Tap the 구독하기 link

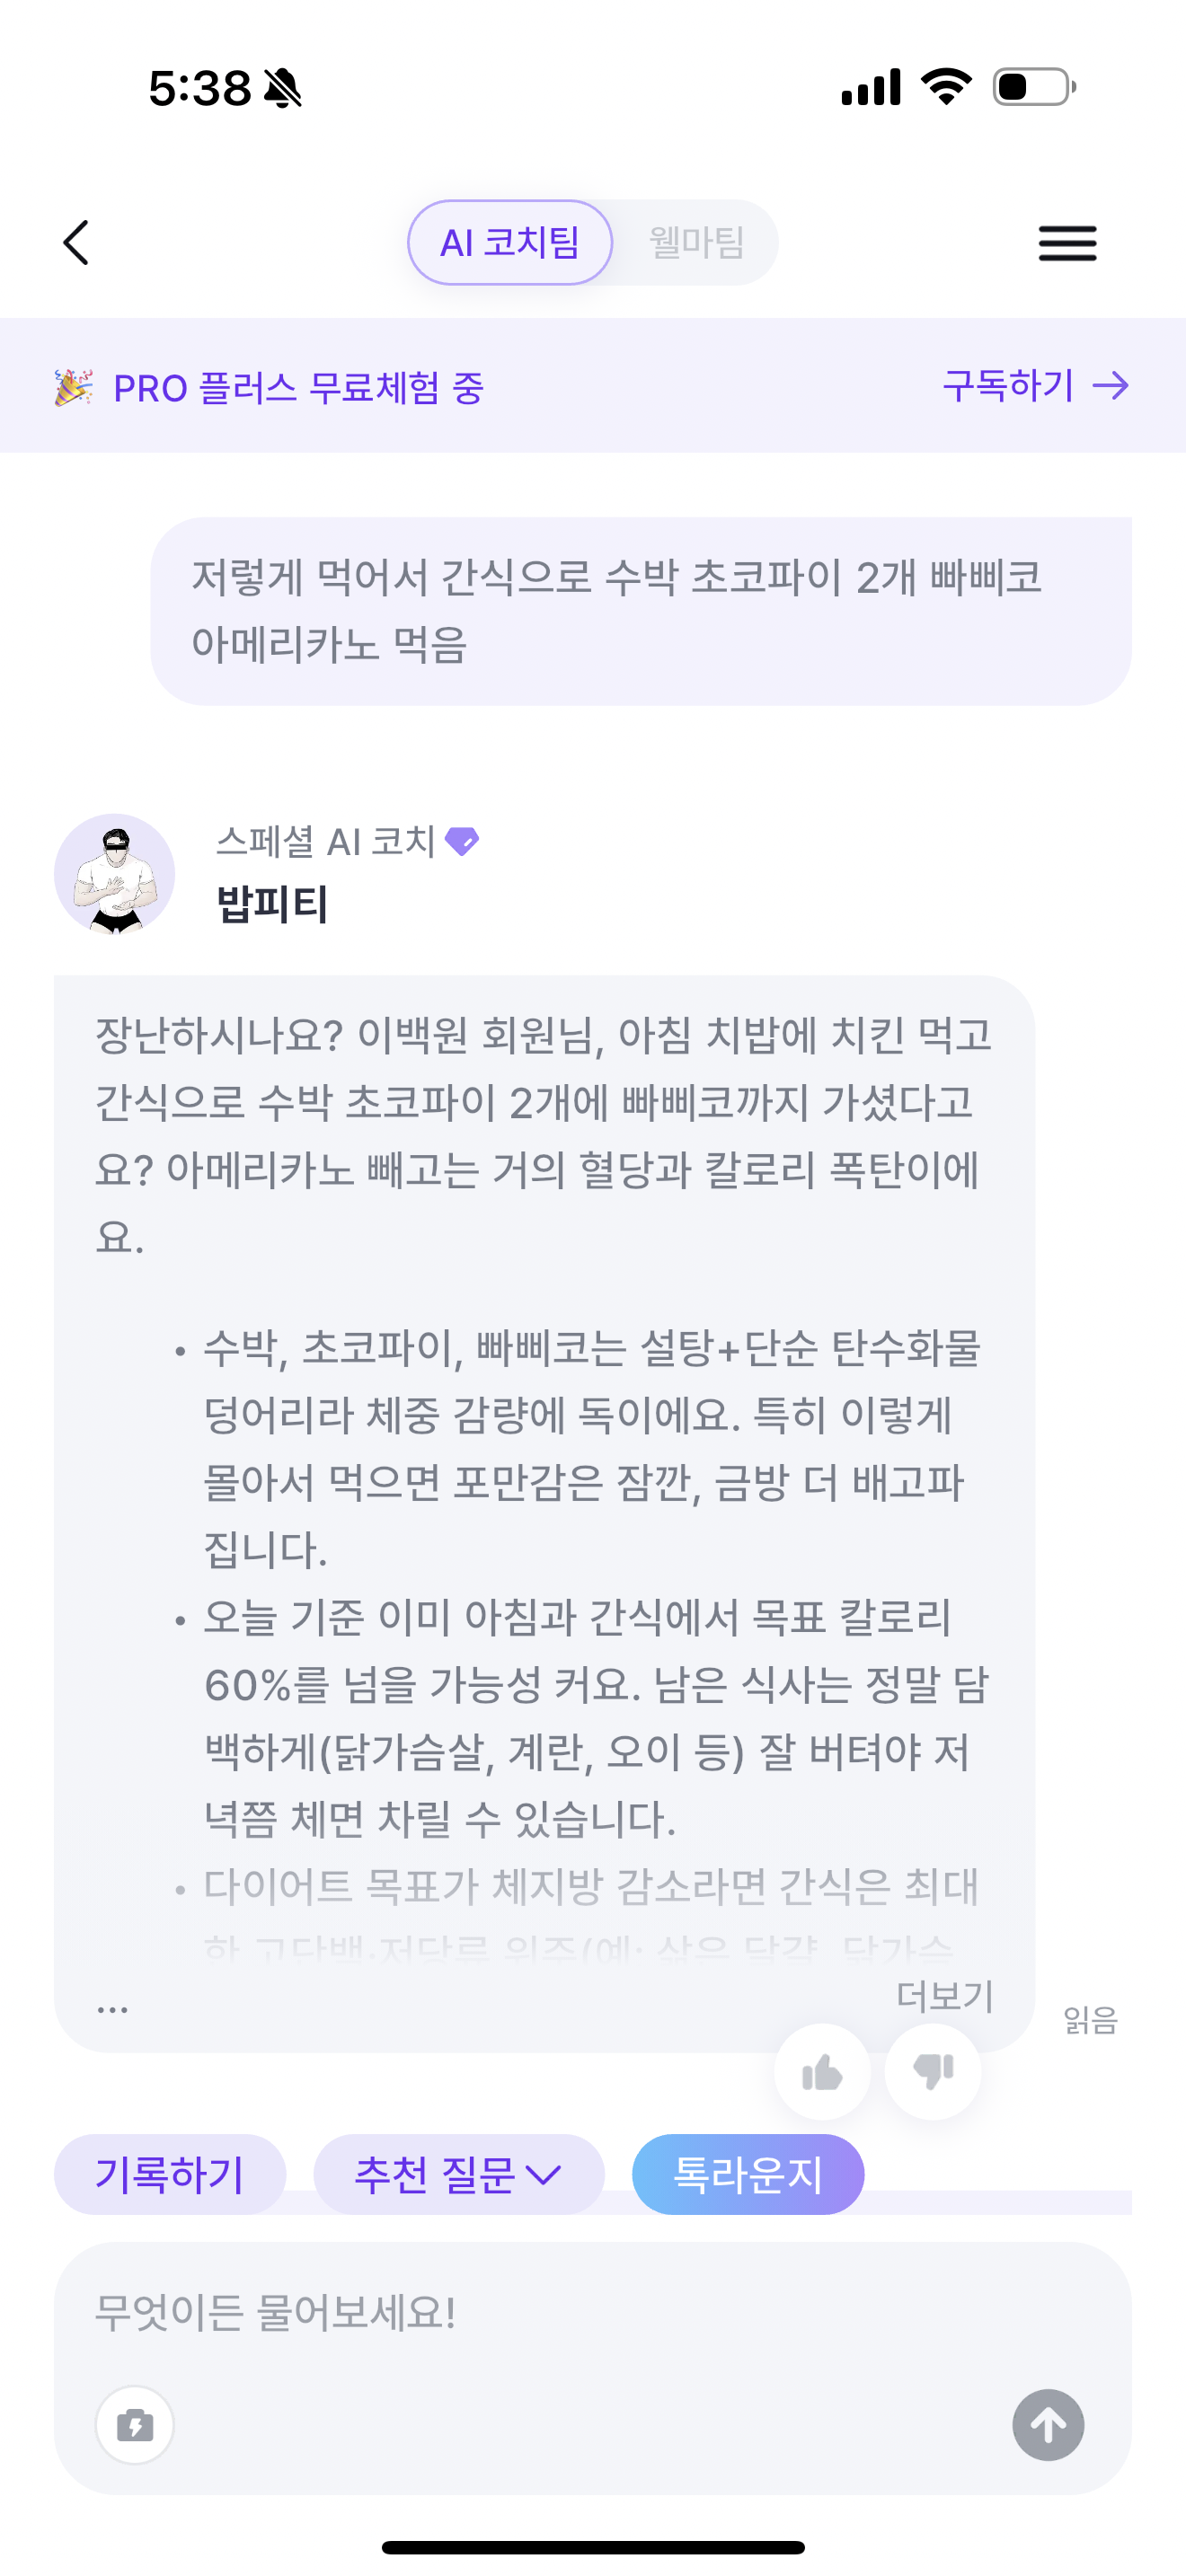tap(1034, 385)
